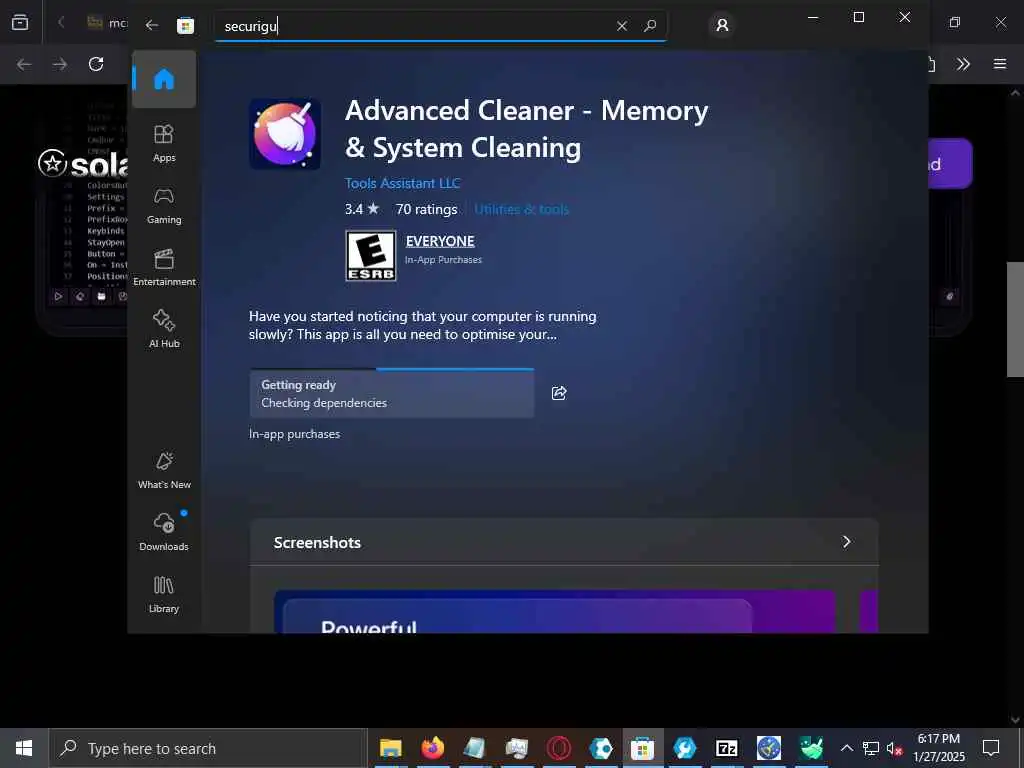The image size is (1024, 768).
Task: Open the Library section in sidebar
Action: [x=164, y=594]
